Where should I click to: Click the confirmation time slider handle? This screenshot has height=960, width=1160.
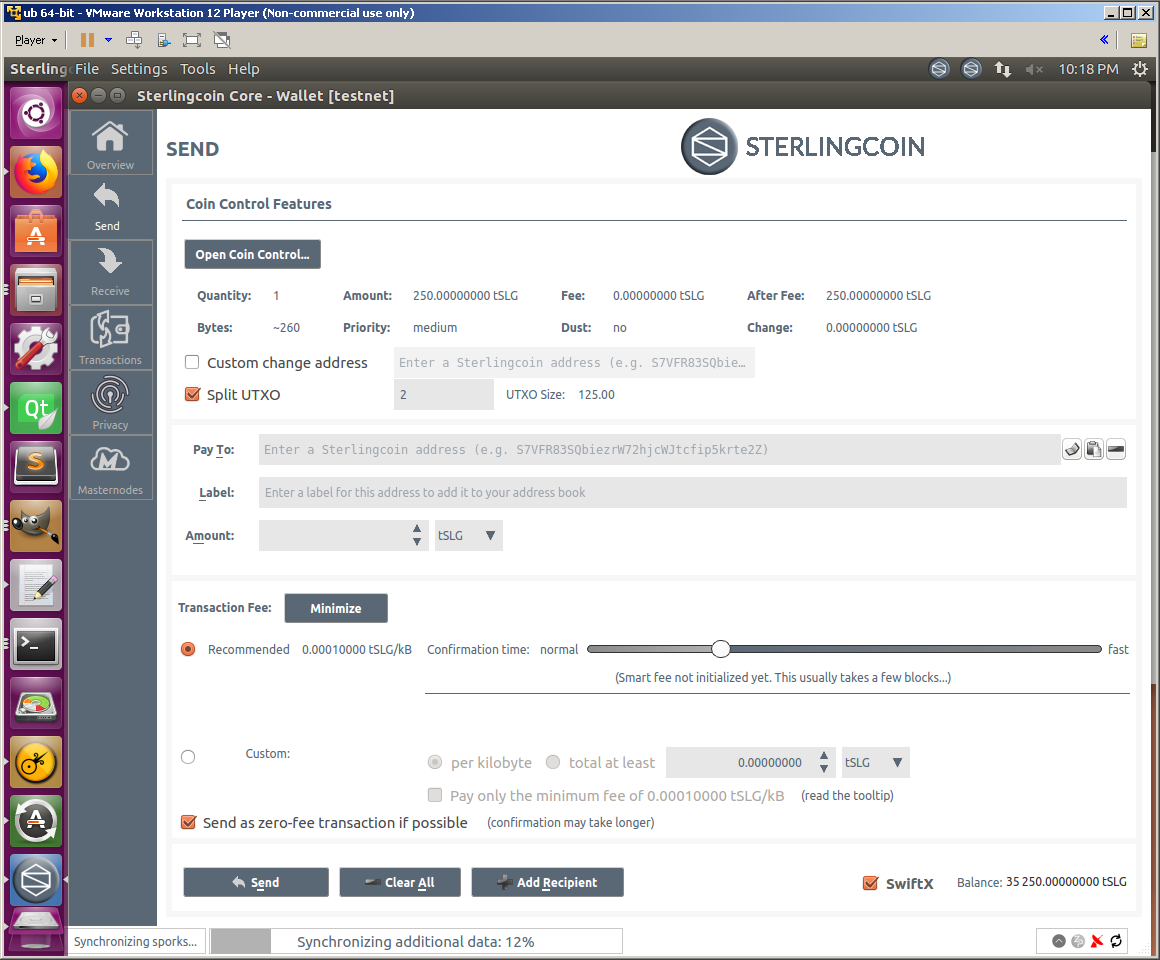coord(721,649)
